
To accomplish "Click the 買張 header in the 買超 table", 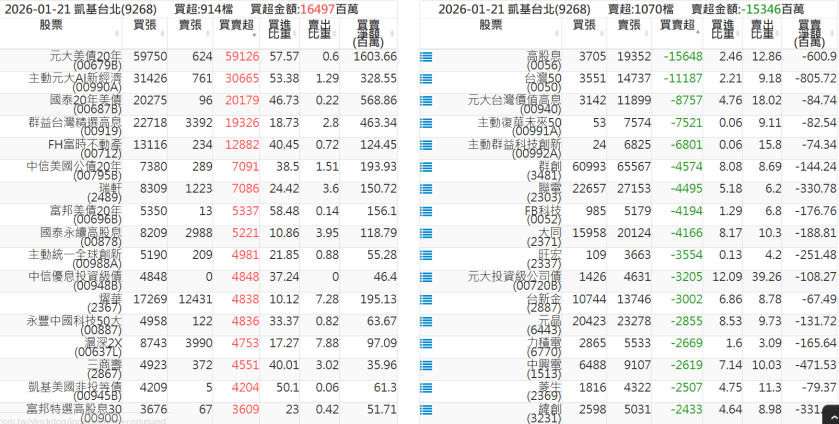I will pos(144,23).
